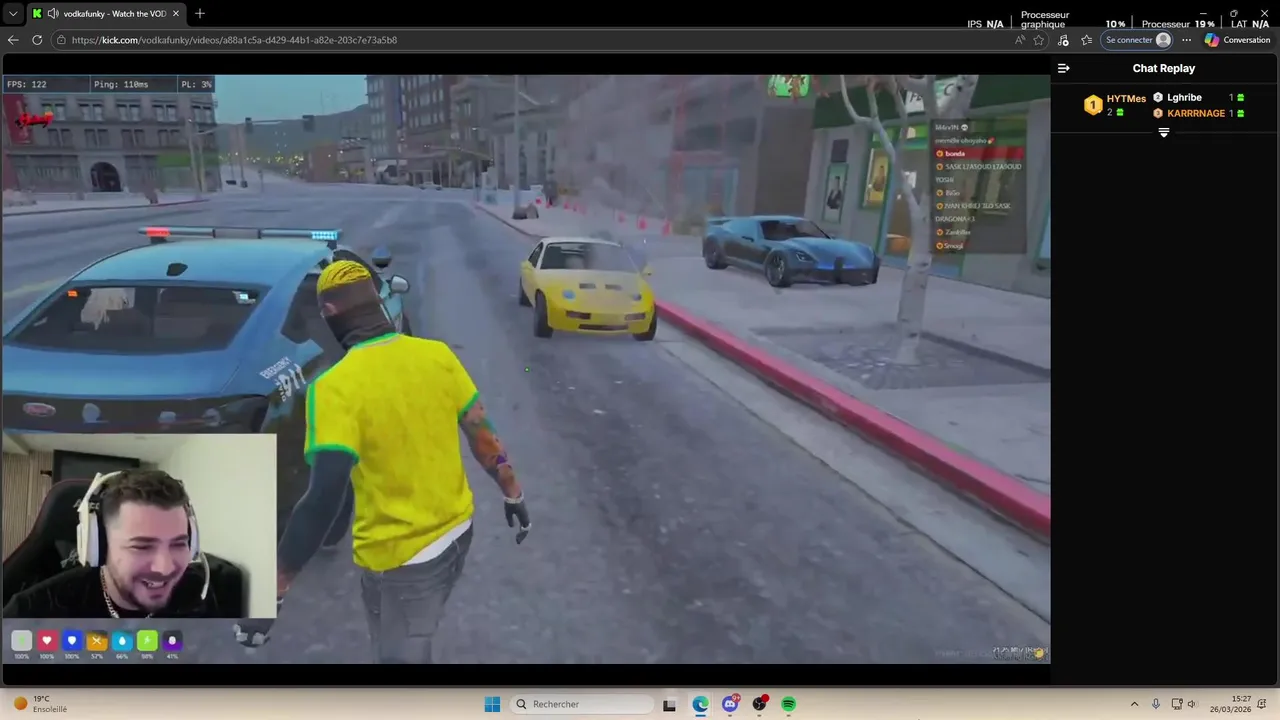Image resolution: width=1280 pixels, height=720 pixels.
Task: Open Task View on taskbar
Action: [670, 704]
